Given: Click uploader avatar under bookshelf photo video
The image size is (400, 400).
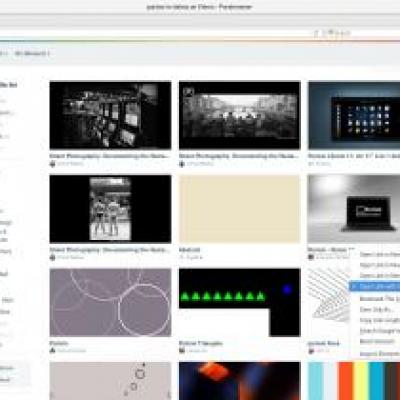Looking at the screenshot, I should click(x=52, y=164).
